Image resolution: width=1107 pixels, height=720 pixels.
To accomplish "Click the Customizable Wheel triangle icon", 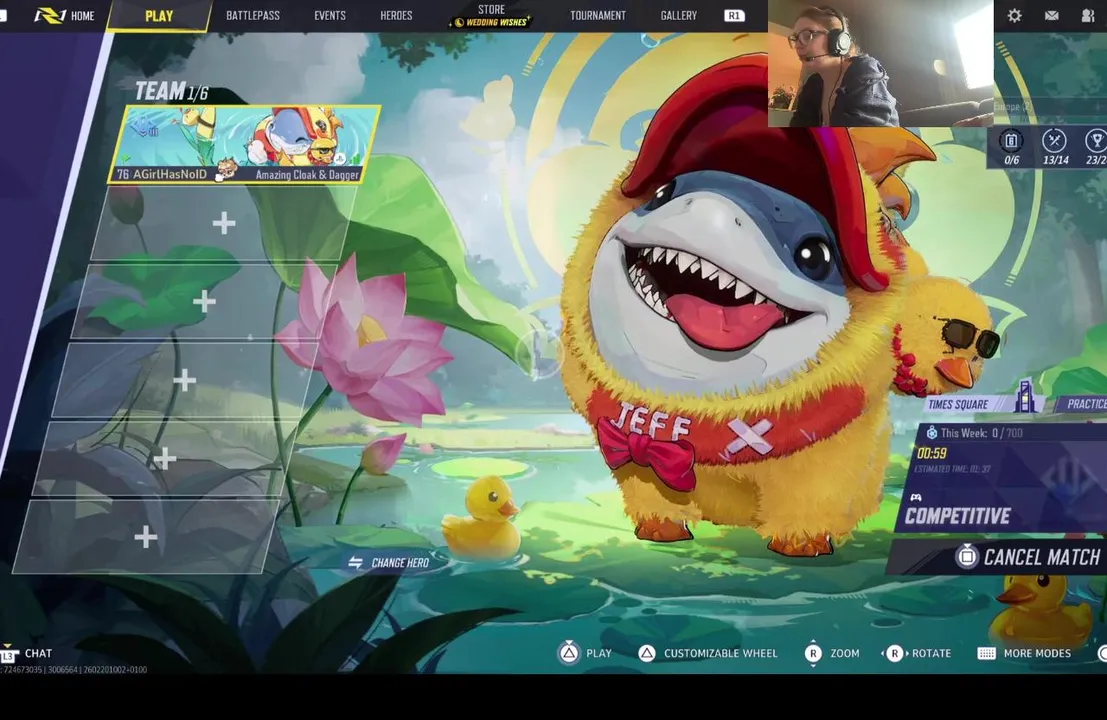I will (647, 654).
